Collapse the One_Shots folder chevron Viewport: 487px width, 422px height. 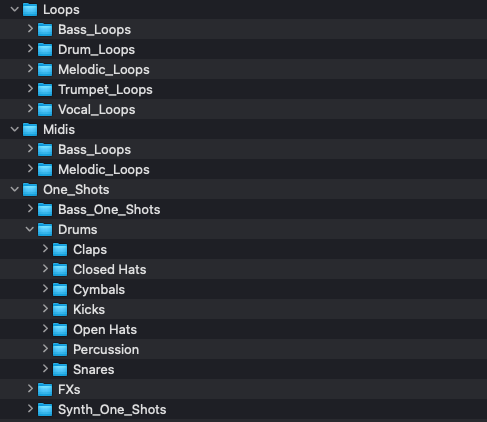[15, 189]
